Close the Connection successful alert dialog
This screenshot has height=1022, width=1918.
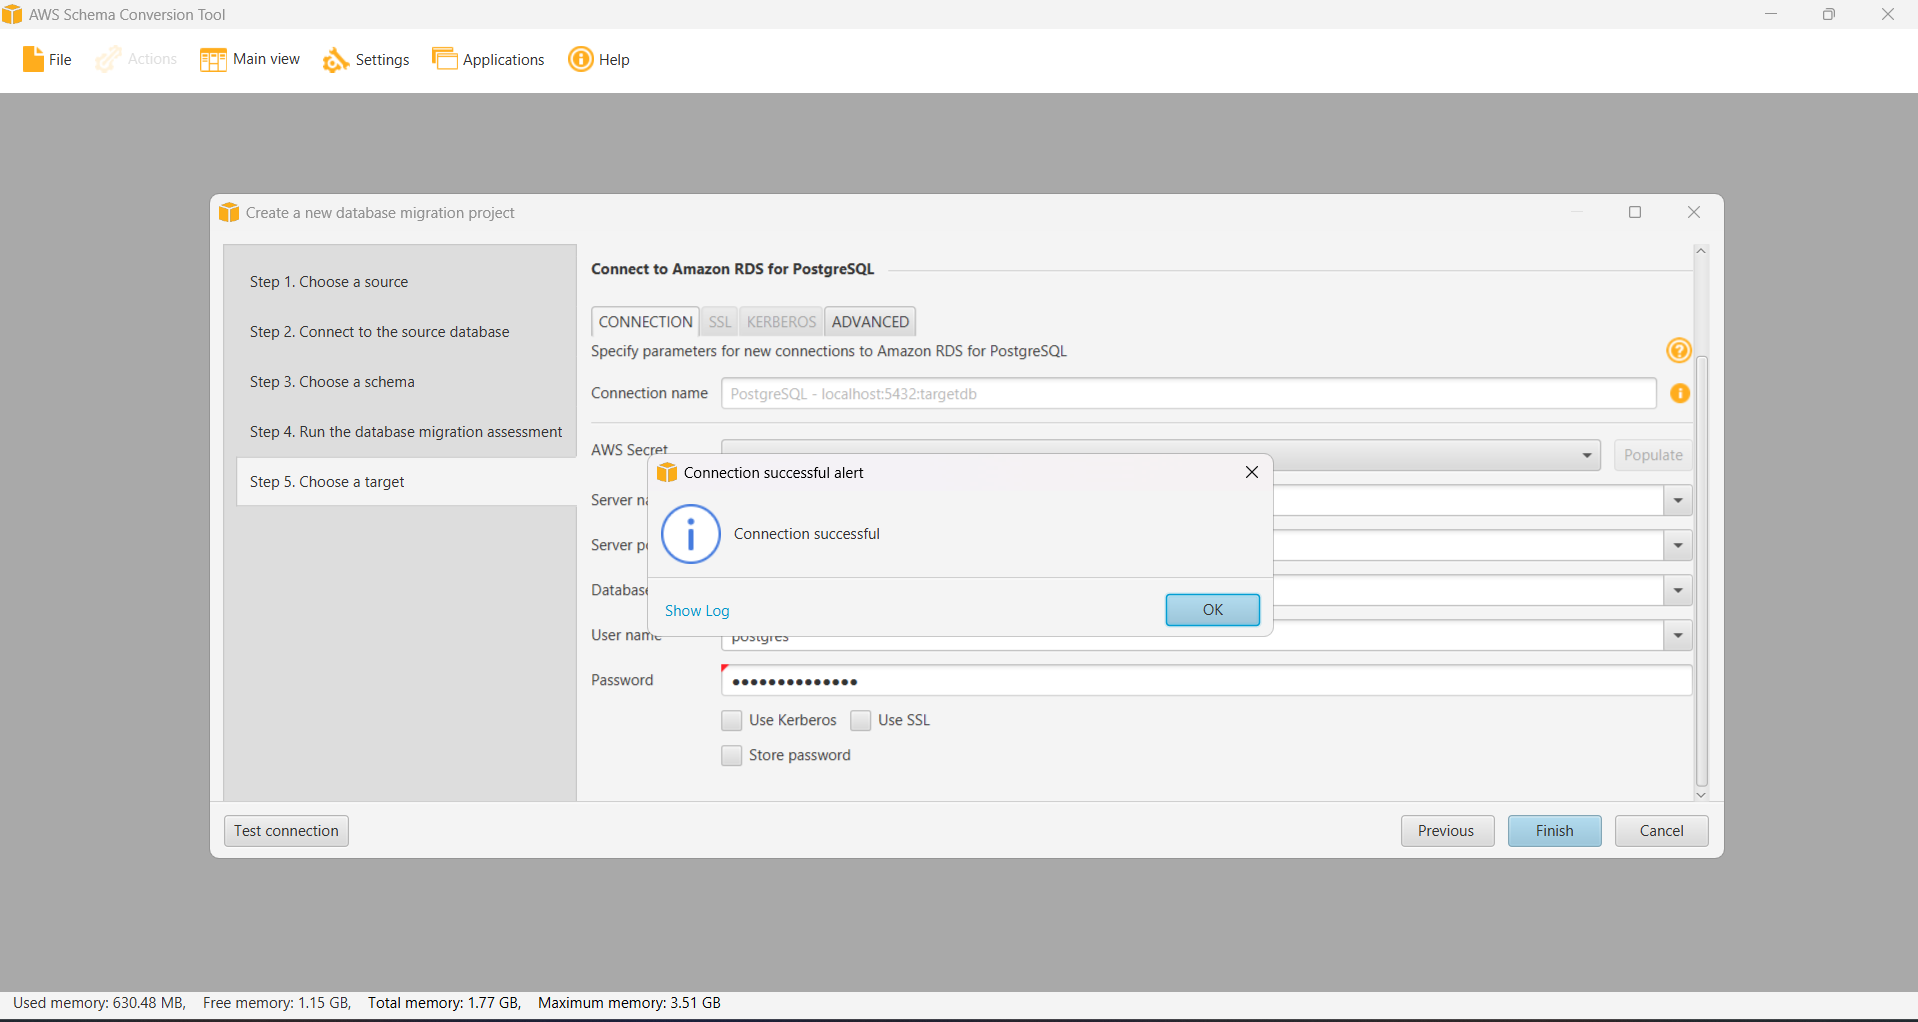(x=1251, y=472)
